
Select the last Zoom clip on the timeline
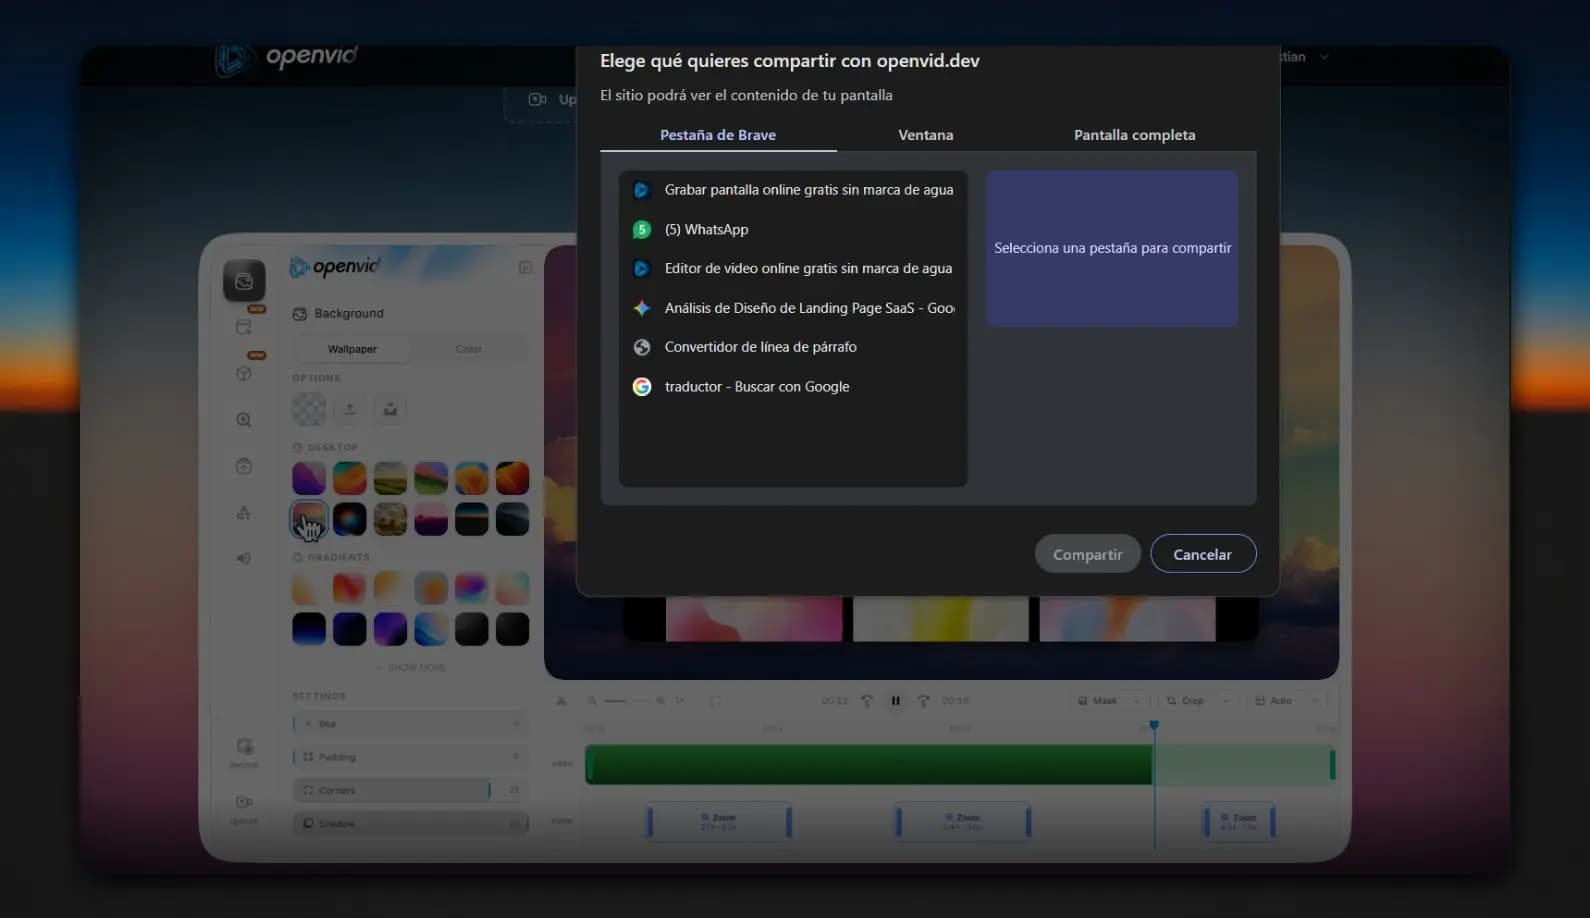click(x=1239, y=822)
